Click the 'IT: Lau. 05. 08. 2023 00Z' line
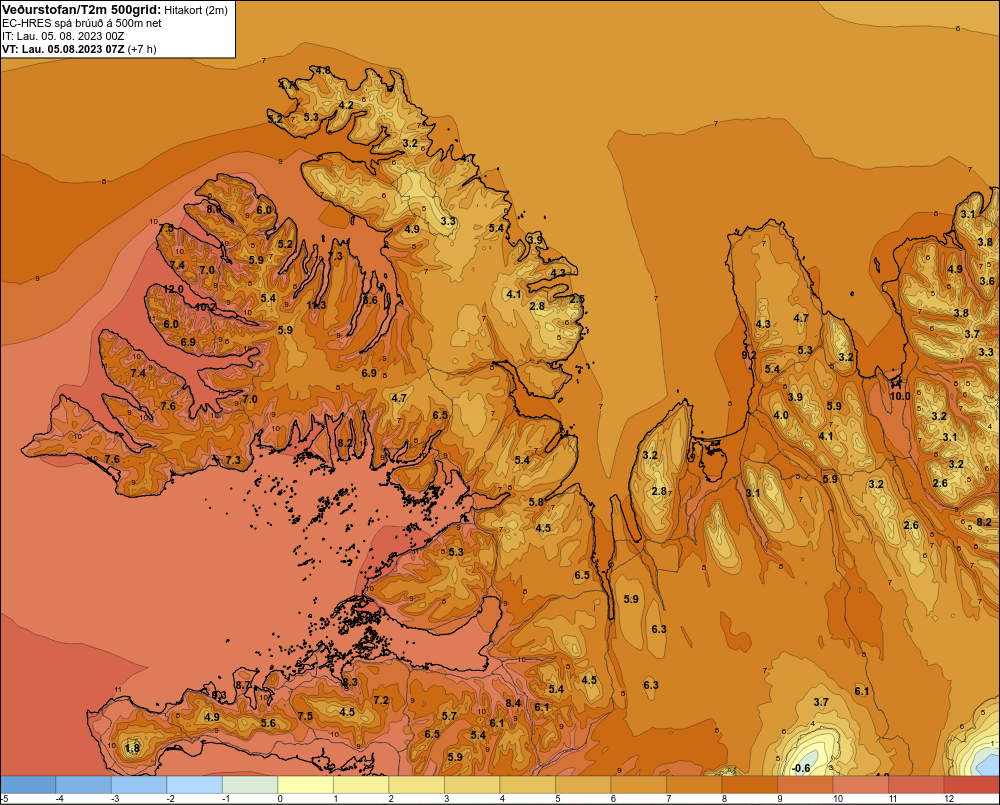The height and width of the screenshot is (805, 1000). 63,36
